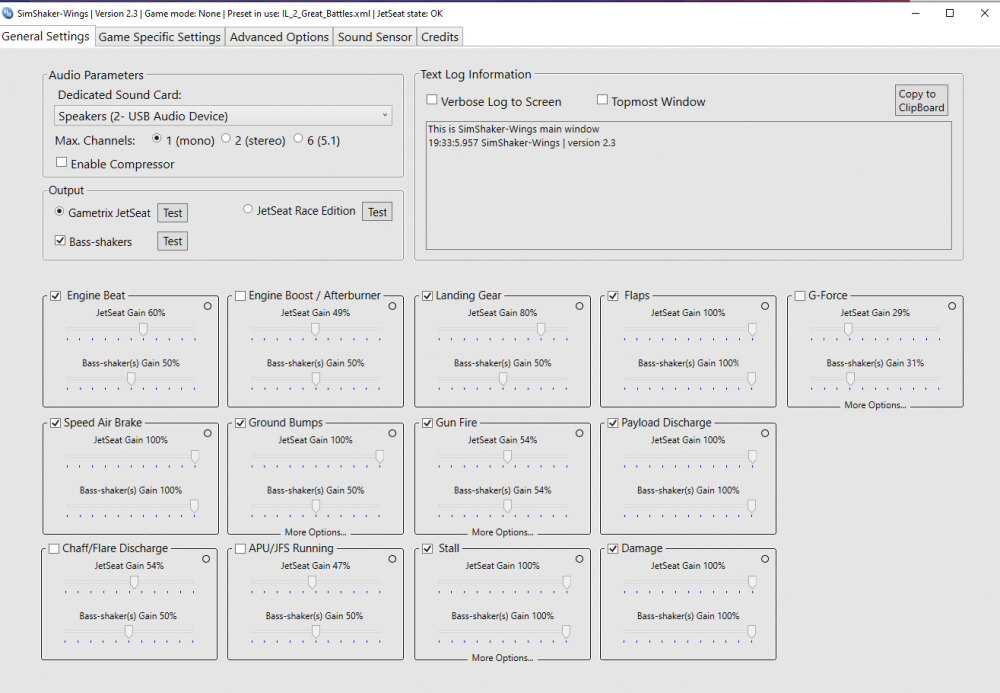
Task: Open the Dedicated Sound Card dropdown
Action: click(223, 116)
